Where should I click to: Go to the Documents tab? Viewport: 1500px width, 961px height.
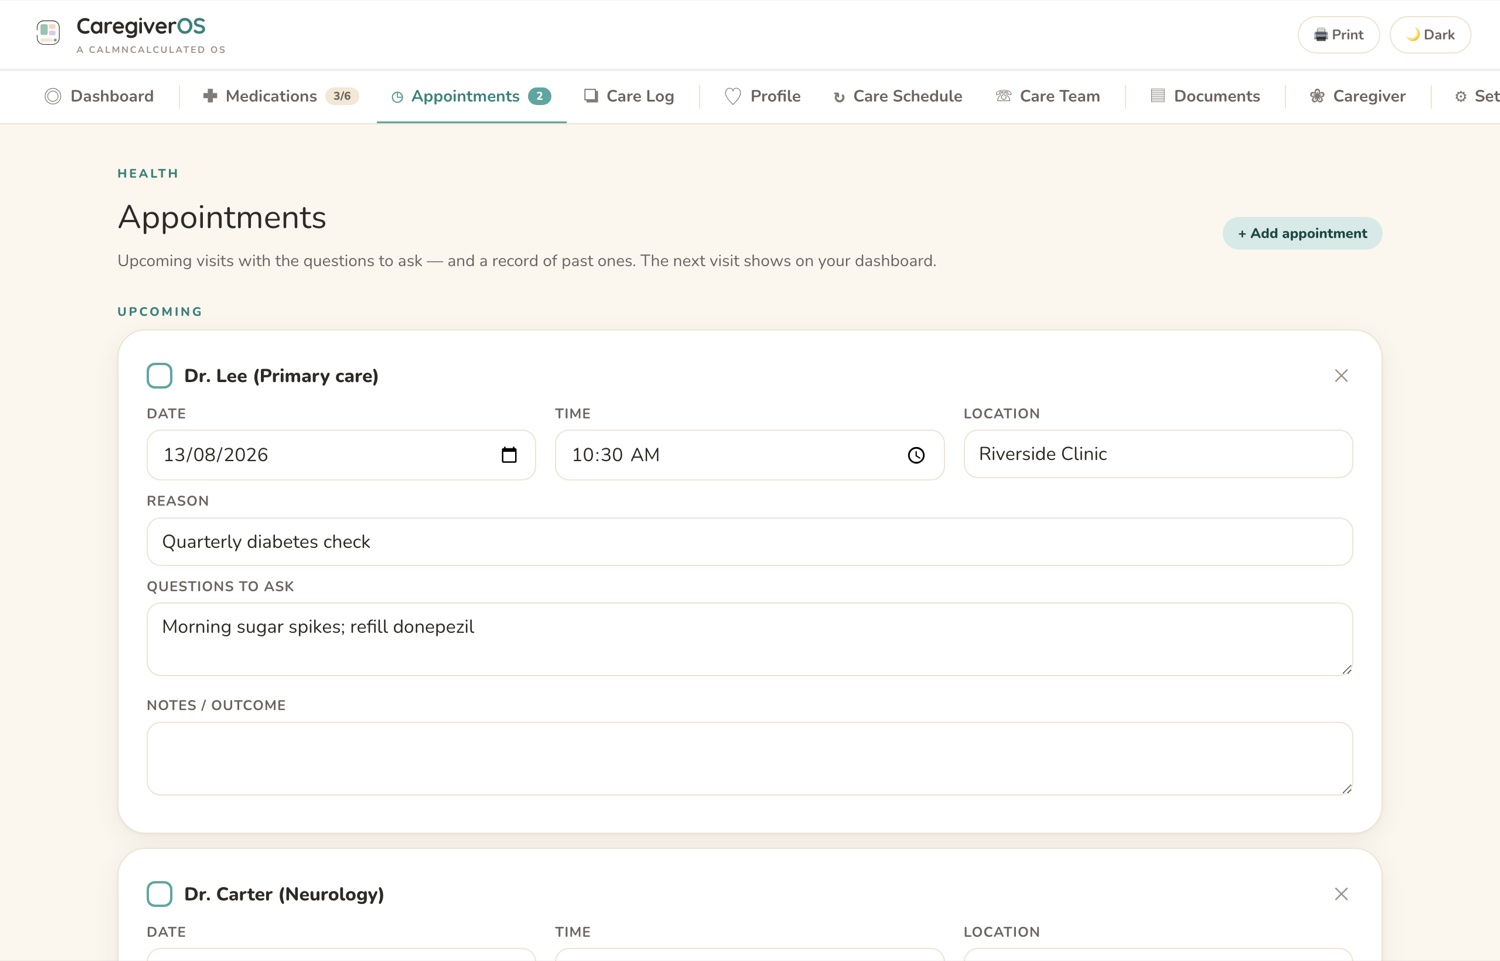pos(1205,96)
